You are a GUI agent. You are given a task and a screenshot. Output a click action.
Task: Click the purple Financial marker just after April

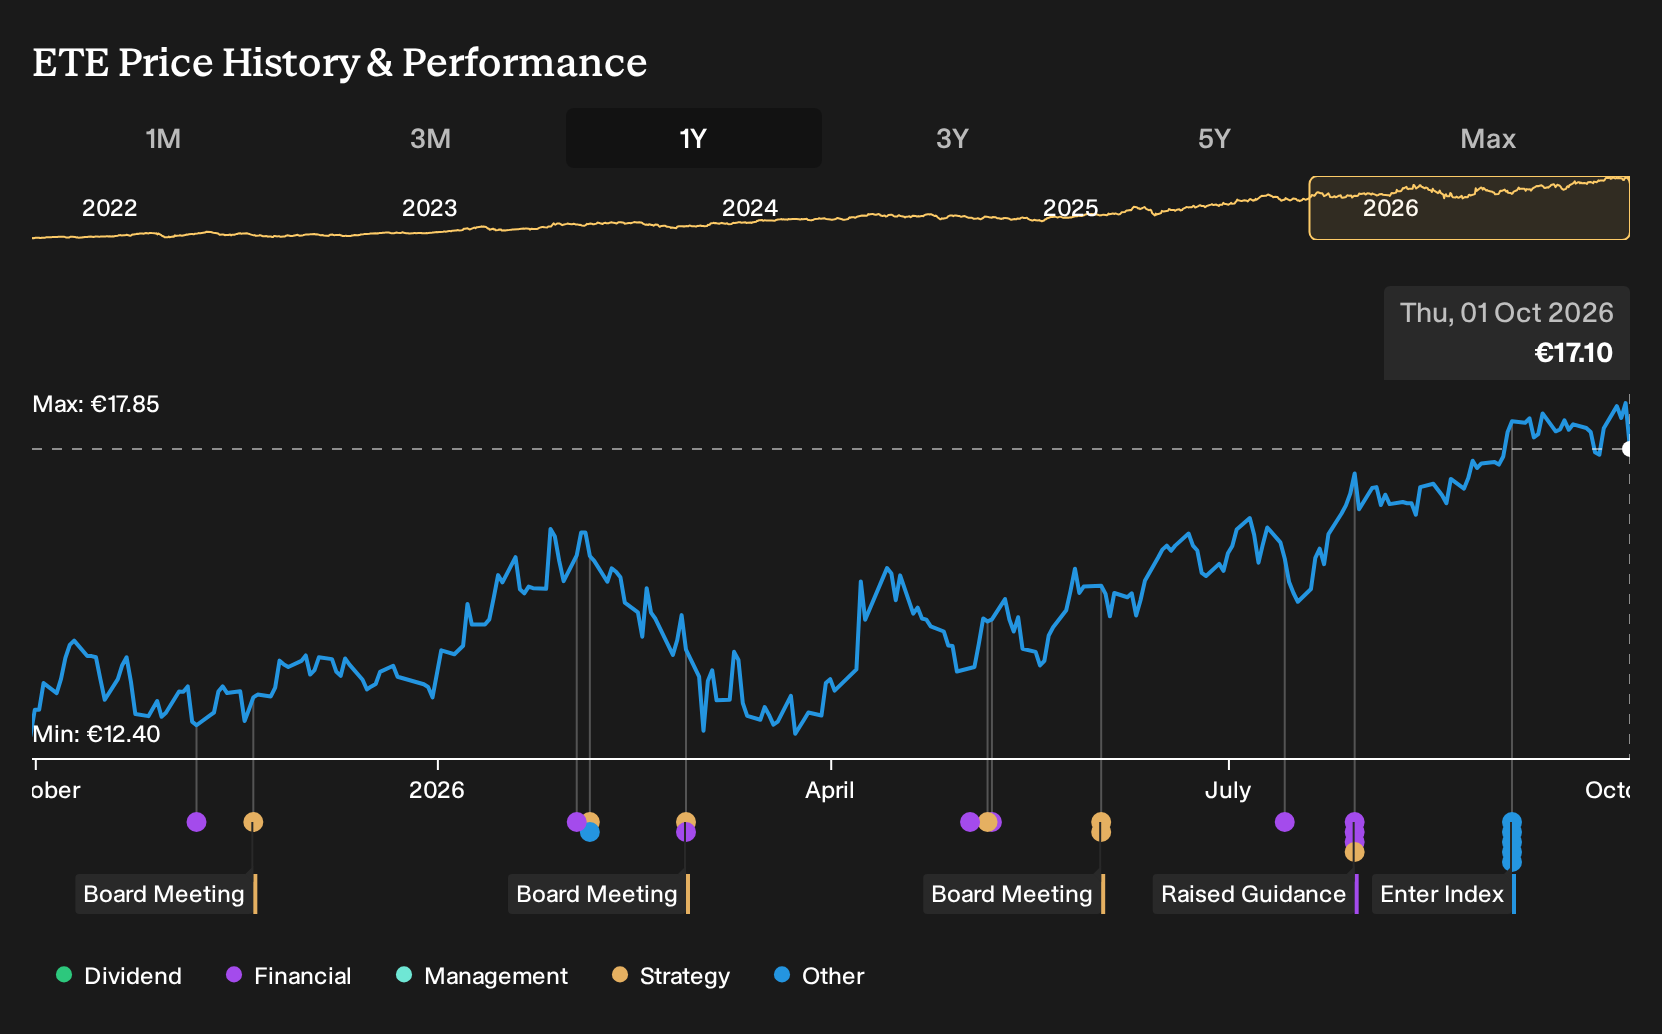pyautogui.click(x=969, y=822)
